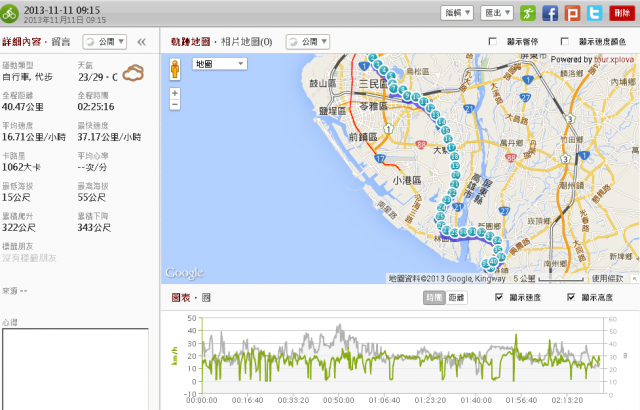640x410 pixels.
Task: Click the total distance 40.47公里 value
Action: [22, 107]
